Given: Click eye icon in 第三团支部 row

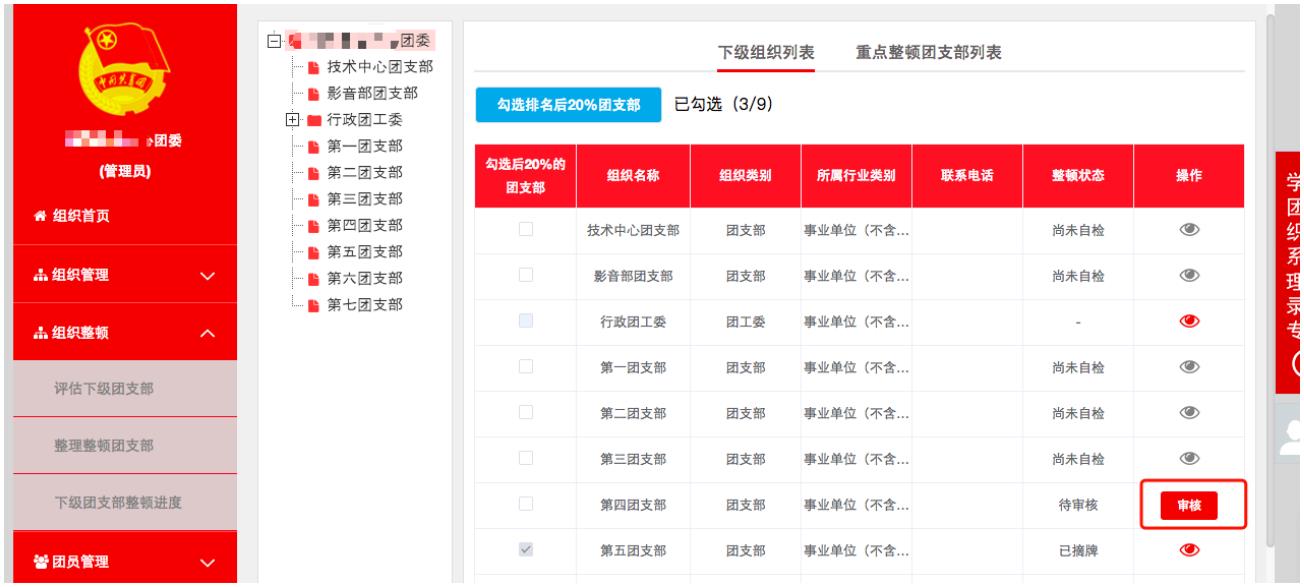Looking at the screenshot, I should pos(1189,458).
